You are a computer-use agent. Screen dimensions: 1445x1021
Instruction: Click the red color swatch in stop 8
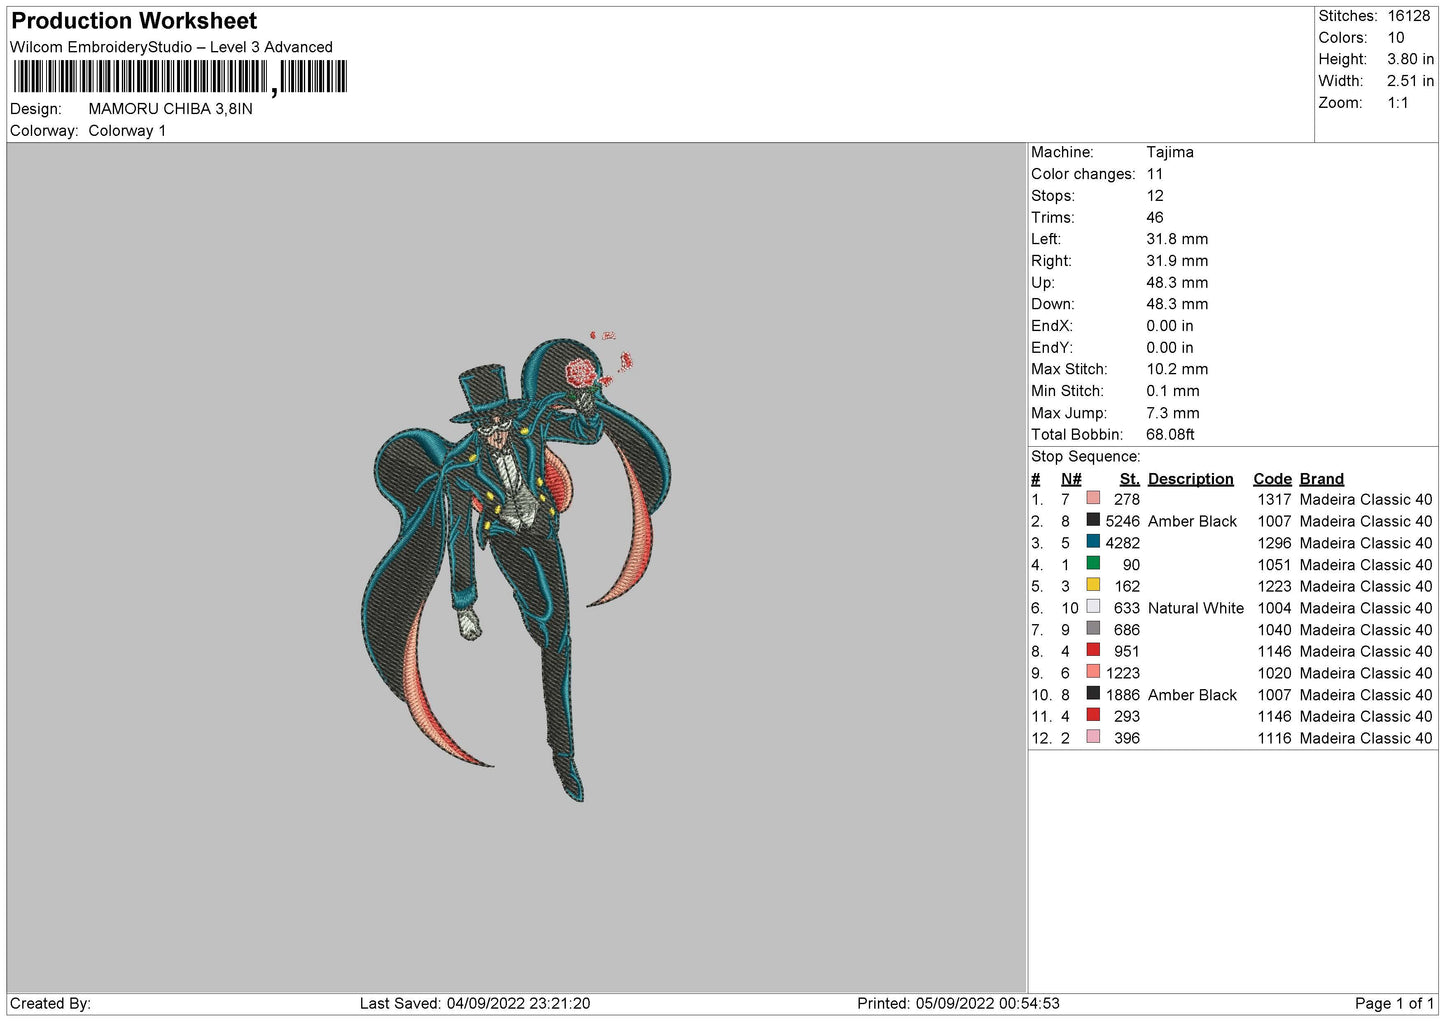pyautogui.click(x=1093, y=650)
